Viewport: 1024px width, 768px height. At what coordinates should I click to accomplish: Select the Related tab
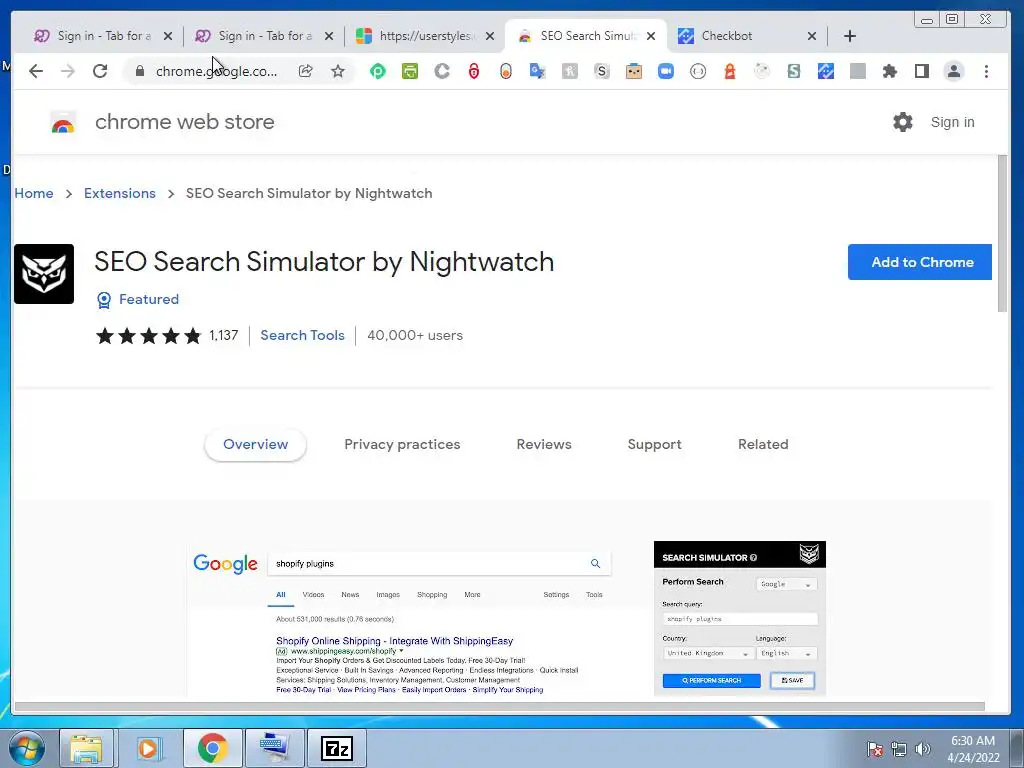click(x=763, y=445)
